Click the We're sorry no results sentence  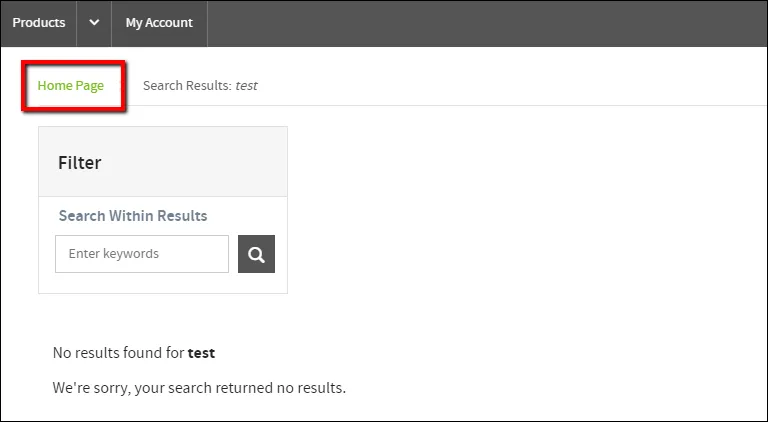(199, 388)
